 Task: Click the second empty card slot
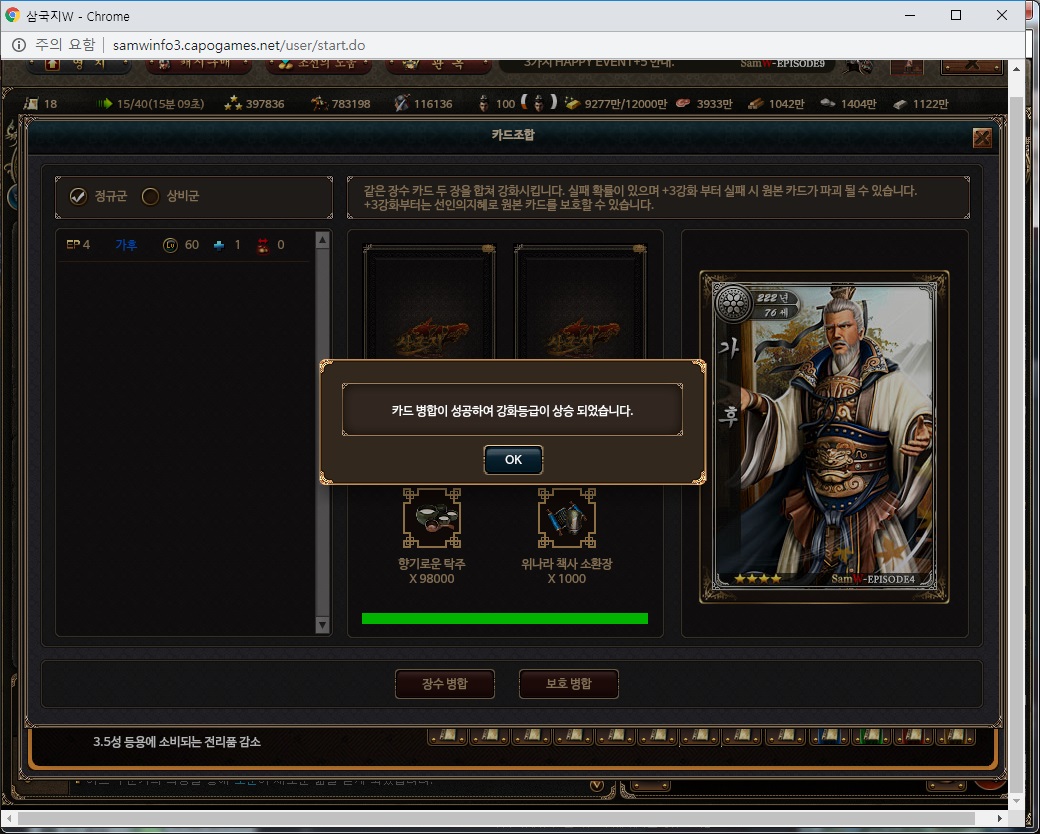(580, 302)
